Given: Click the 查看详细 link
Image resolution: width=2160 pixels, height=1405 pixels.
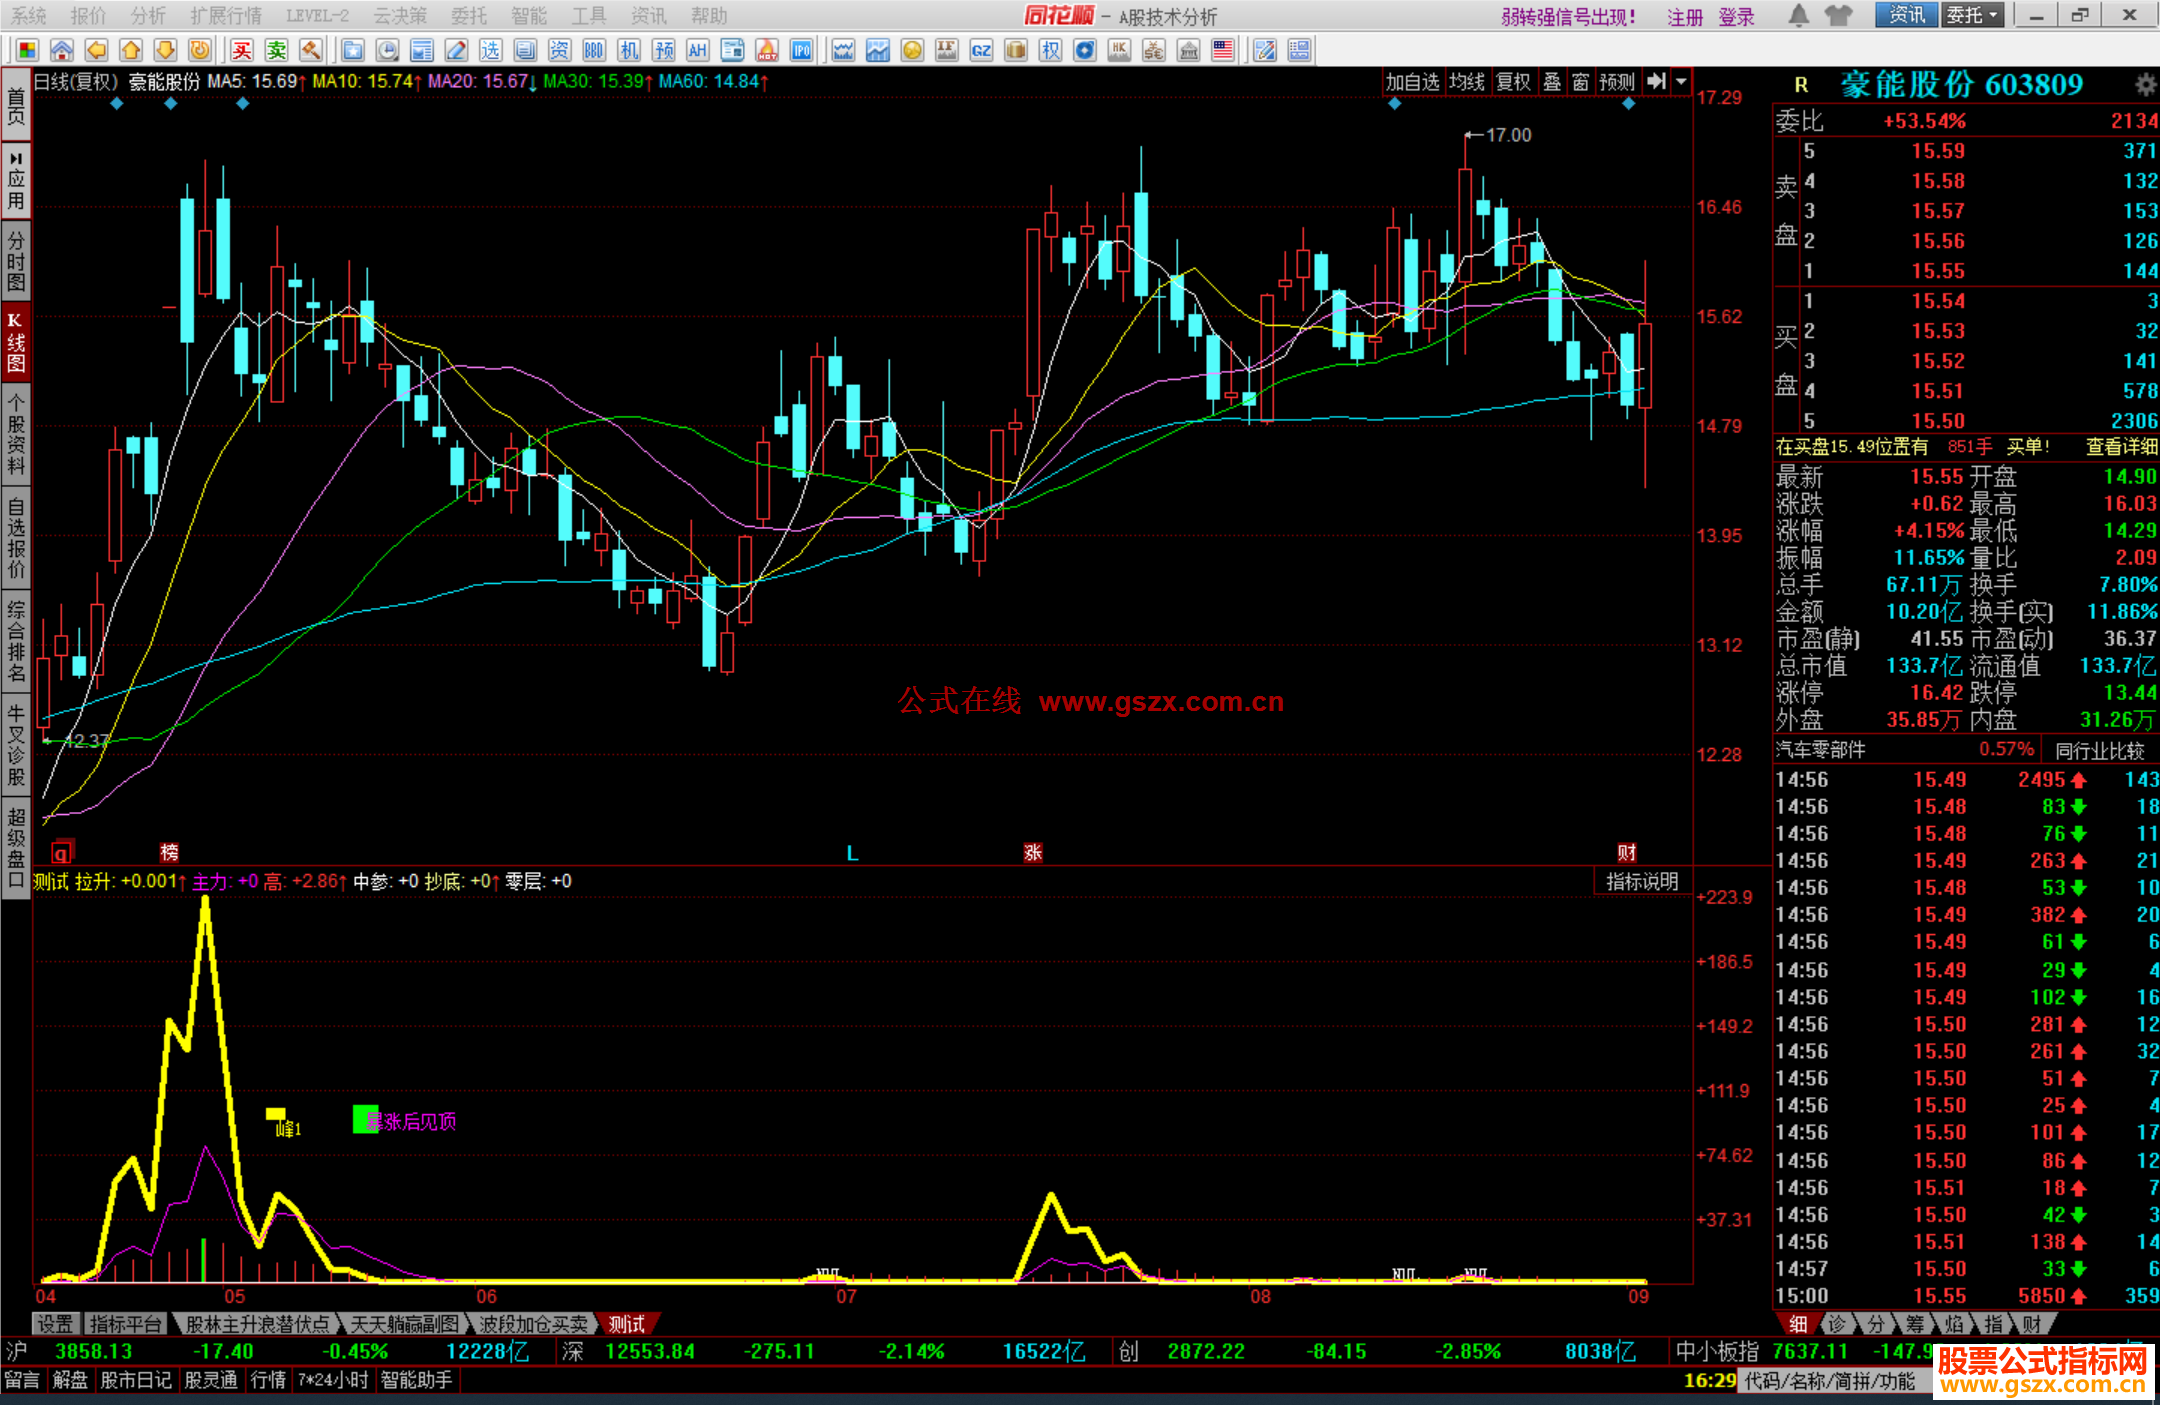Looking at the screenshot, I should [x=2120, y=447].
